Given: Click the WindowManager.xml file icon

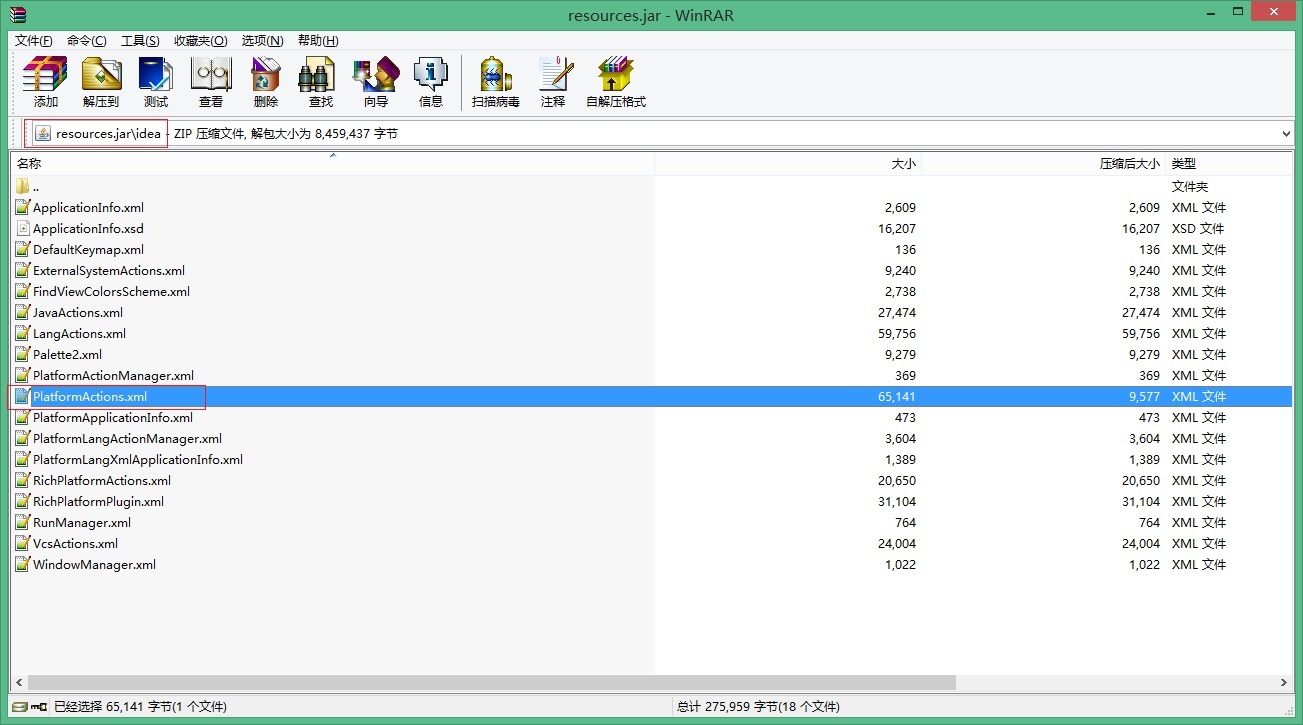Looking at the screenshot, I should coord(23,565).
